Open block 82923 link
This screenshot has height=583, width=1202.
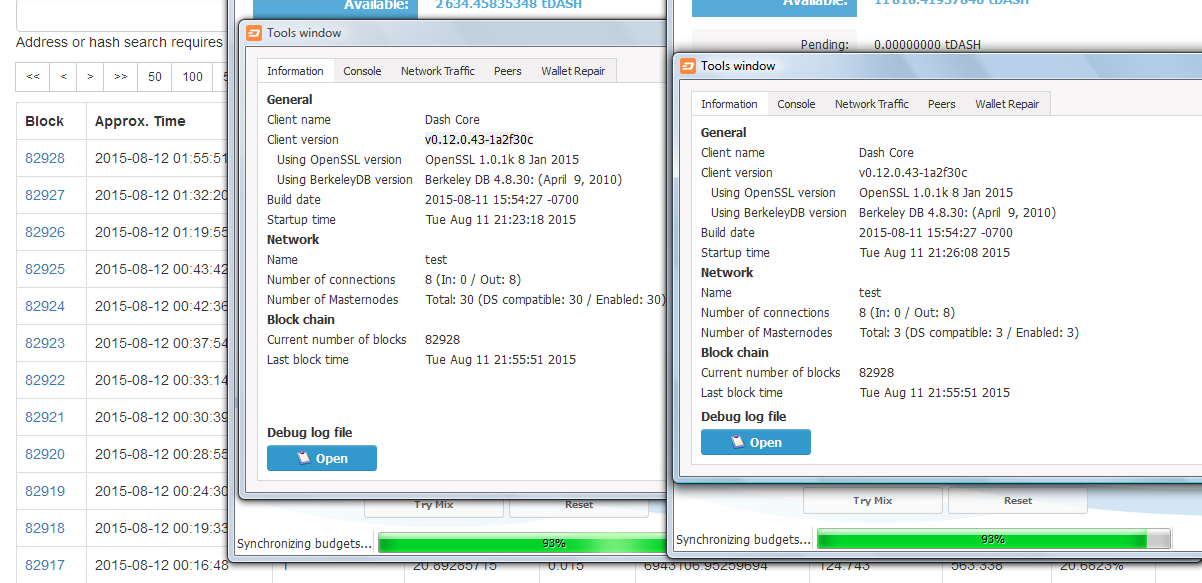[45, 343]
